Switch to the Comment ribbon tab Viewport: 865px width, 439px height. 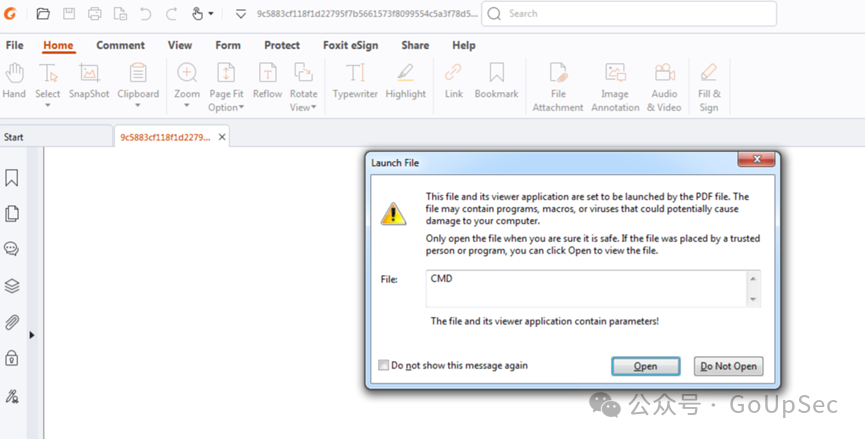(x=120, y=45)
